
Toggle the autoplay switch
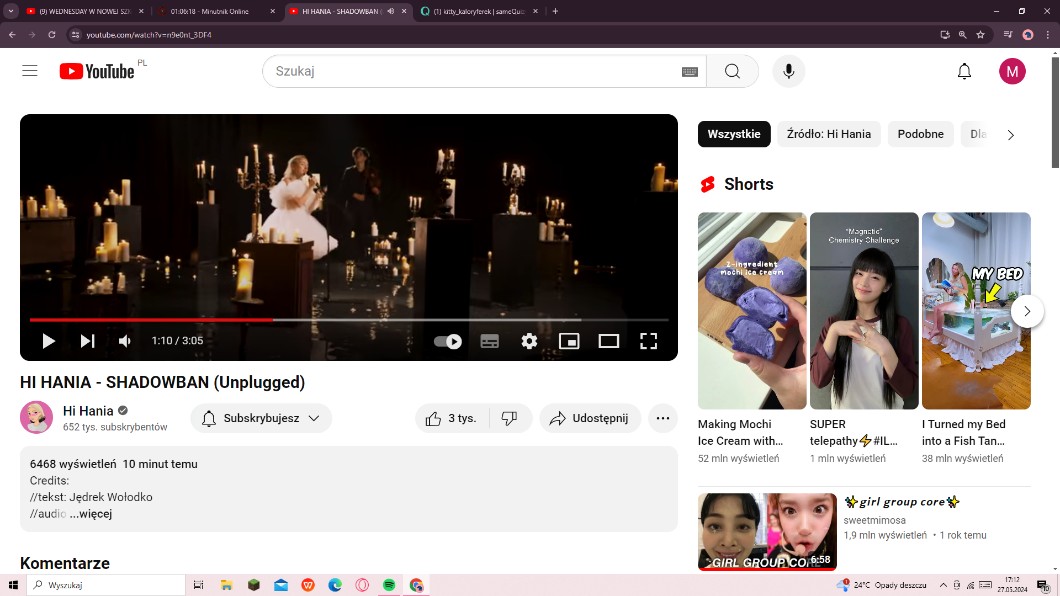(x=448, y=341)
